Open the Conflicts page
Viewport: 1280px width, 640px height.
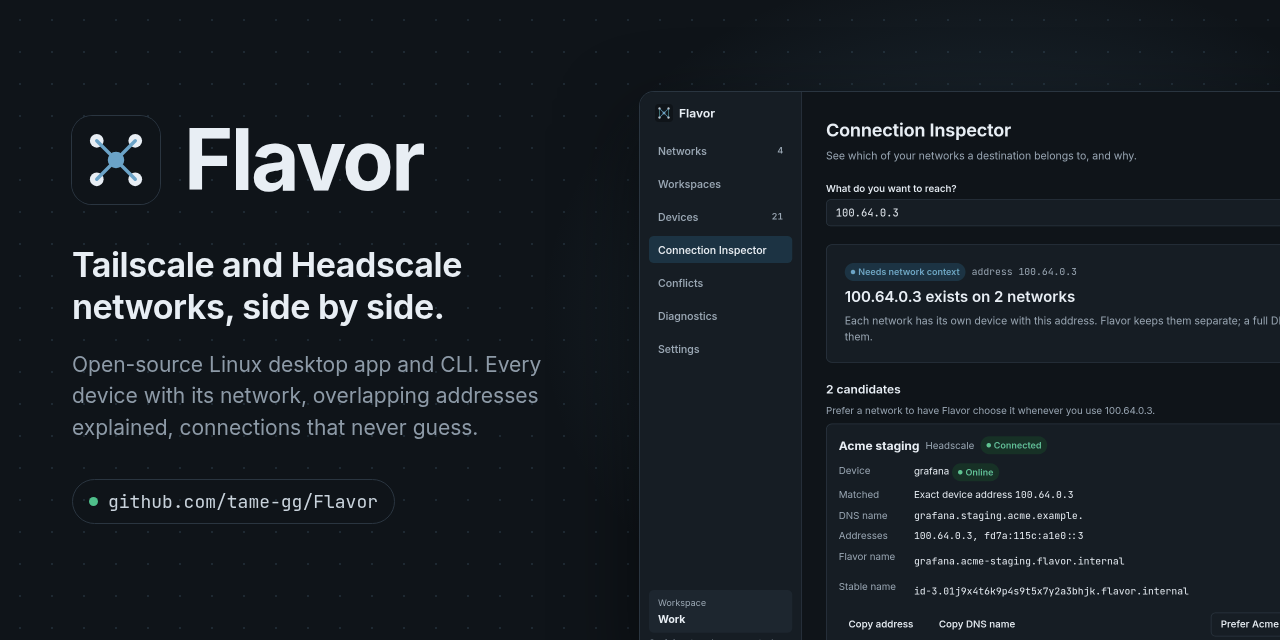(x=720, y=283)
